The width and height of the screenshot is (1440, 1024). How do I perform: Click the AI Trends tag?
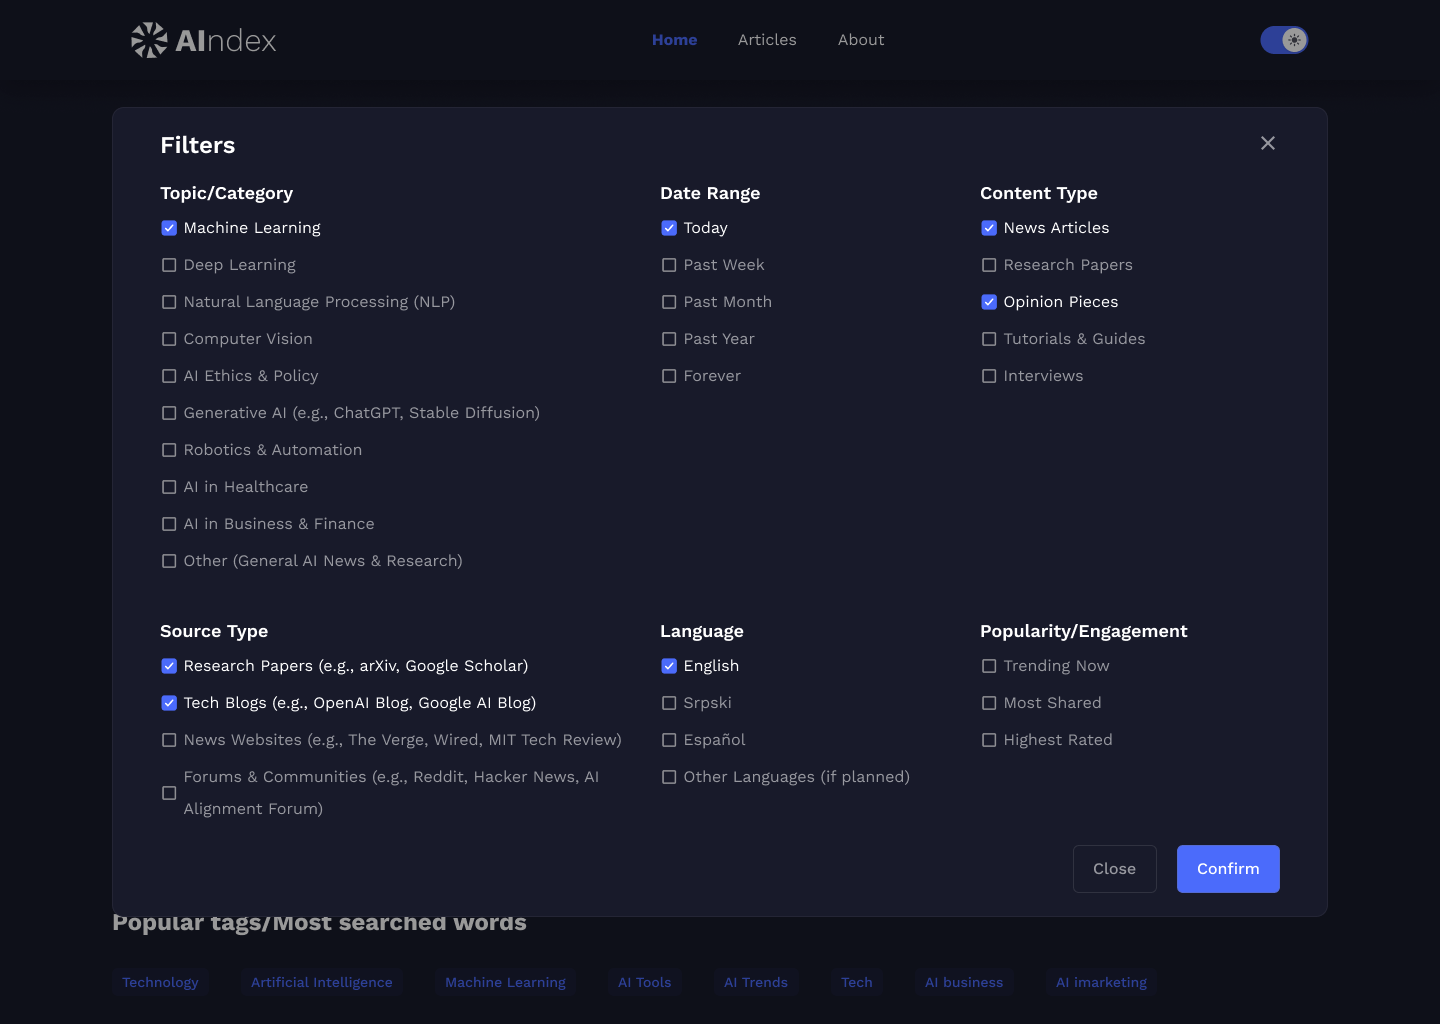[x=756, y=982]
